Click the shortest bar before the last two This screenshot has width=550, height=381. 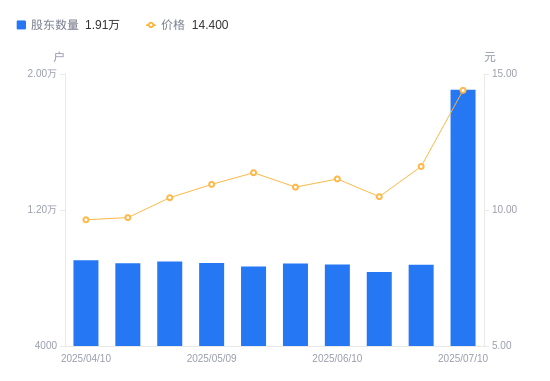click(379, 309)
